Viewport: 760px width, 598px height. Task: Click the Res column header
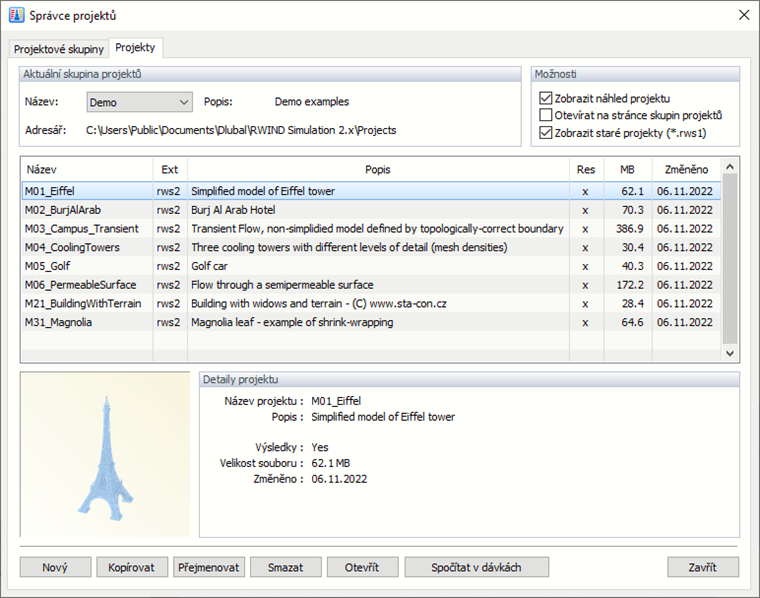pyautogui.click(x=586, y=170)
